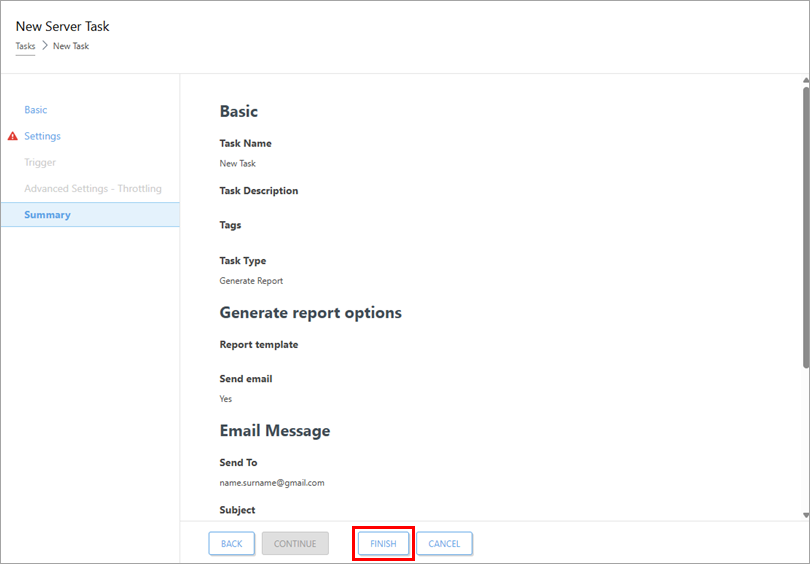Image resolution: width=810 pixels, height=564 pixels.
Task: Select the Summary step
Action: pyautogui.click(x=90, y=215)
